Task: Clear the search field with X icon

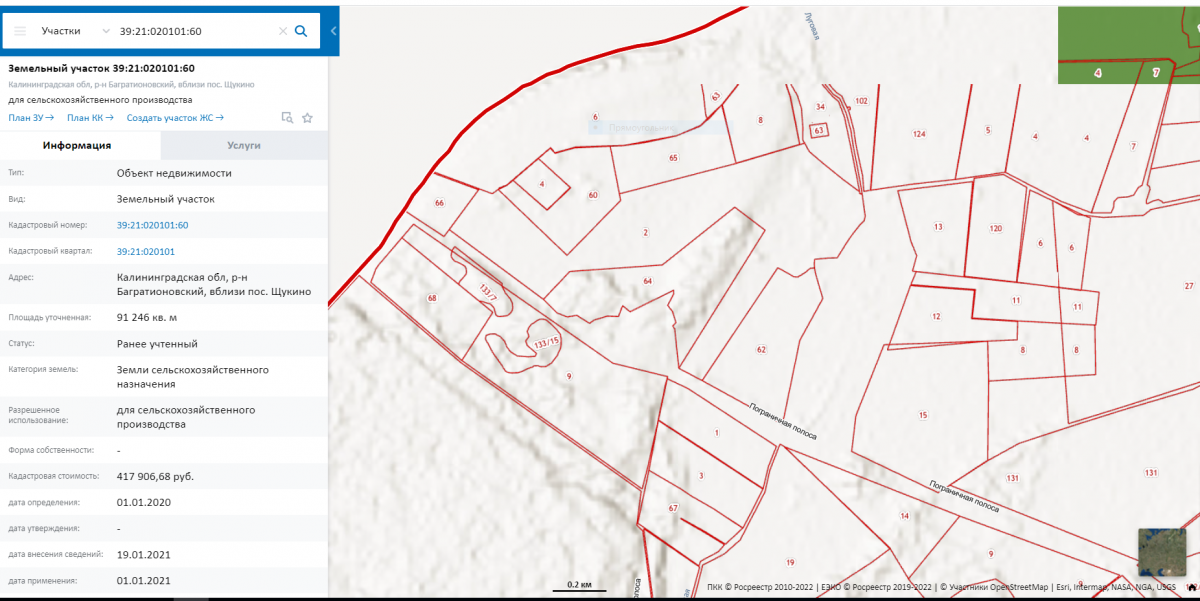Action: 282,31
